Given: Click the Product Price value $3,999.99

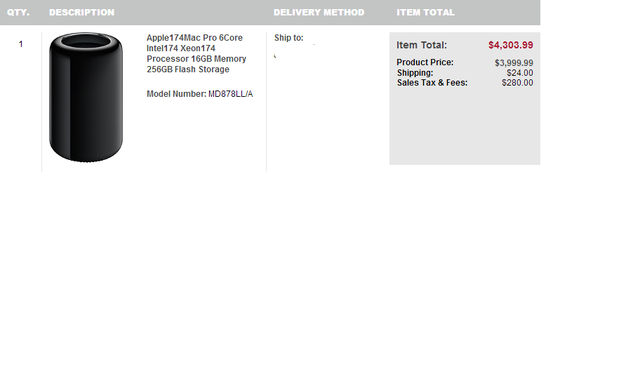Looking at the screenshot, I should coord(514,63).
